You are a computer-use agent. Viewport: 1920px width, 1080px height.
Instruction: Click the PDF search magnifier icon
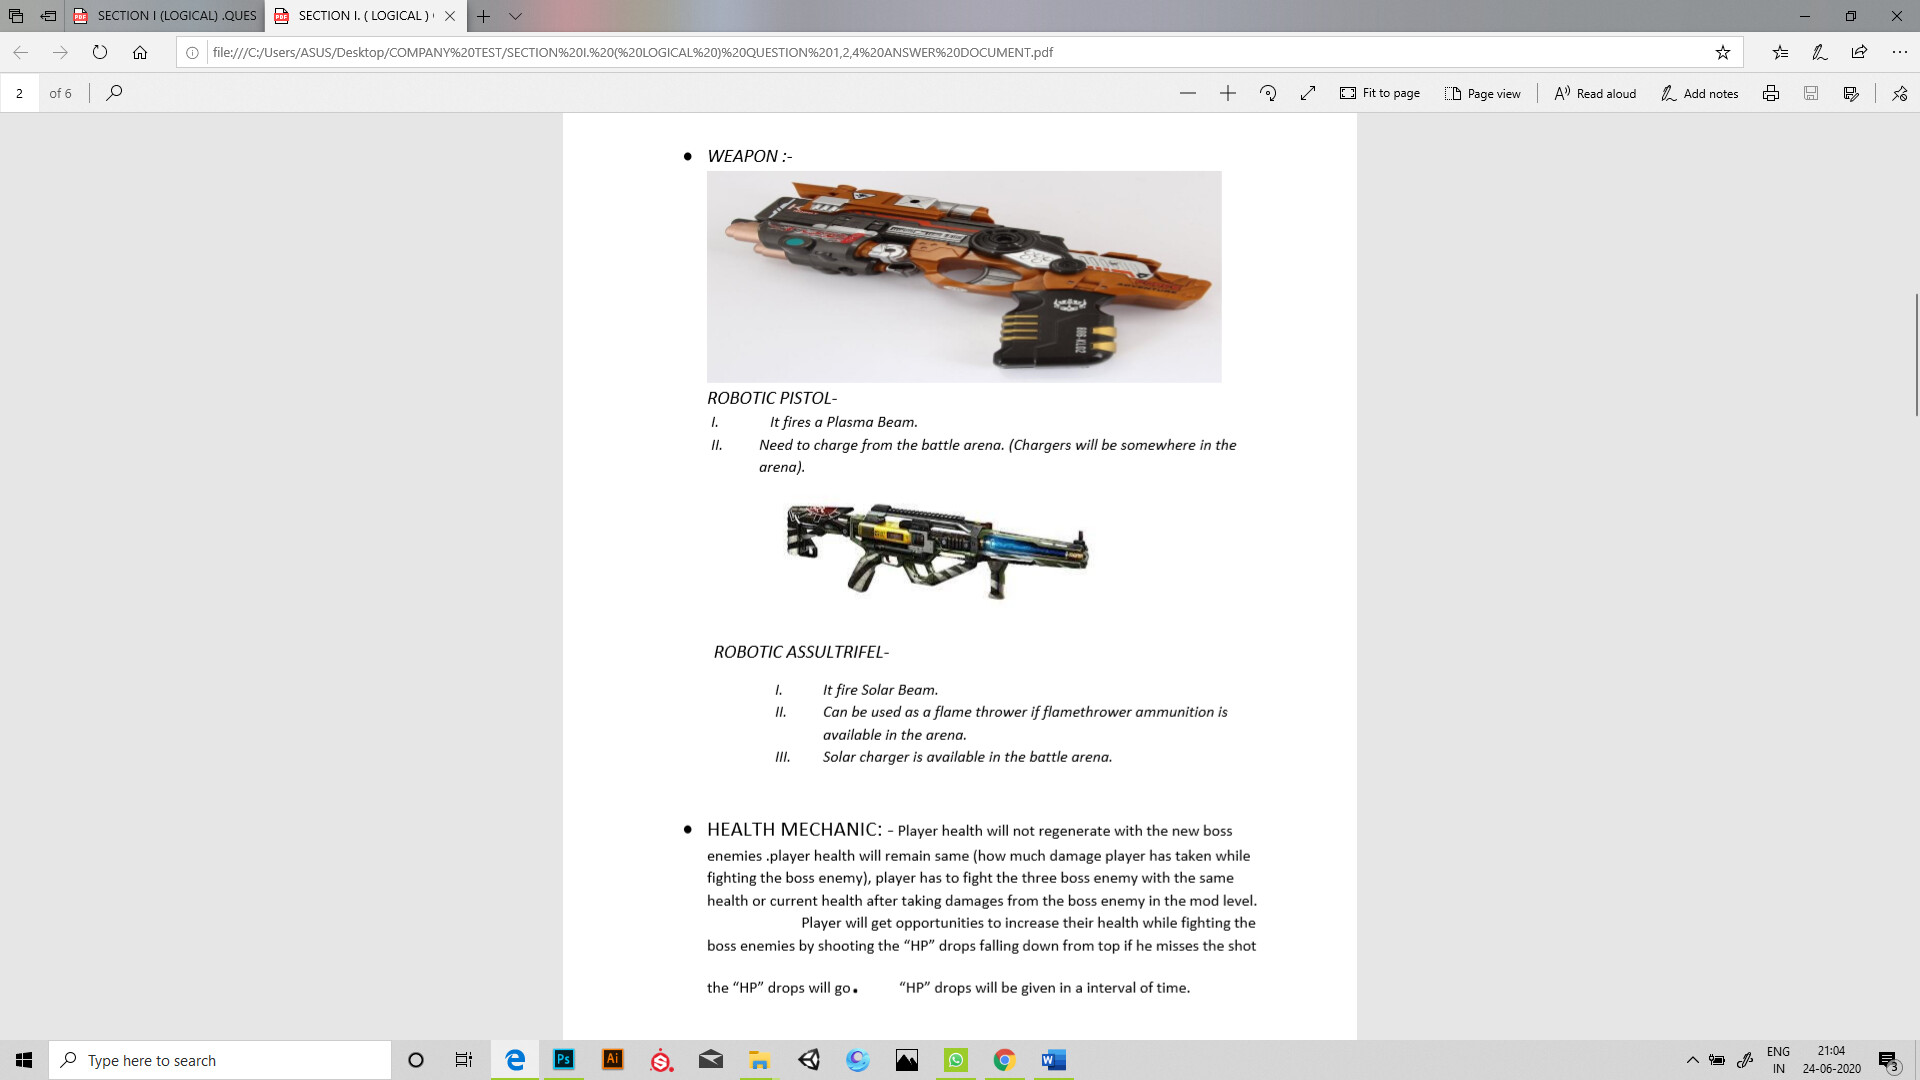(114, 93)
